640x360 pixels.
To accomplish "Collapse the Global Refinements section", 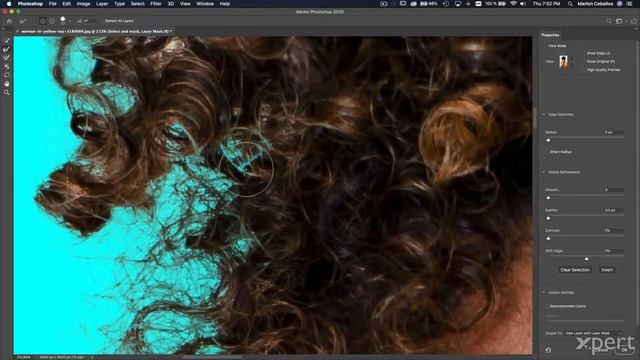I will [x=544, y=172].
